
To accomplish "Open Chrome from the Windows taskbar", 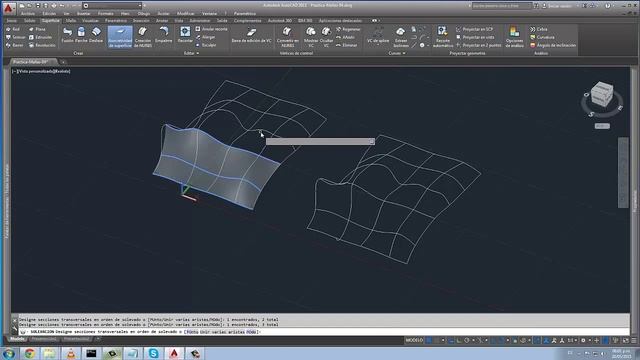I will (x=29, y=353).
